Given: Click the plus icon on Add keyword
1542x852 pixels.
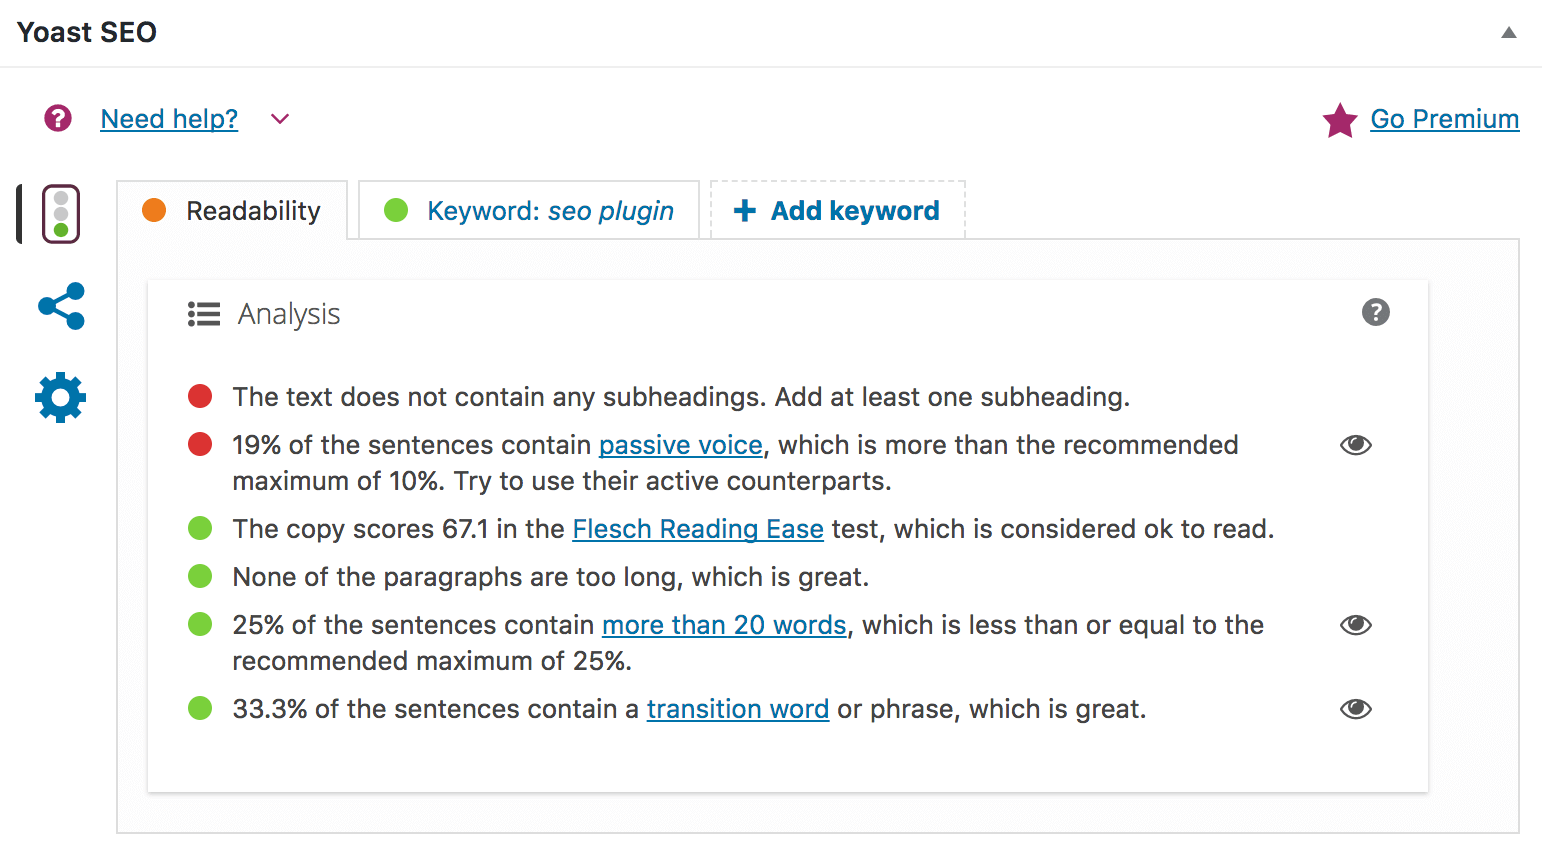Looking at the screenshot, I should (x=744, y=210).
